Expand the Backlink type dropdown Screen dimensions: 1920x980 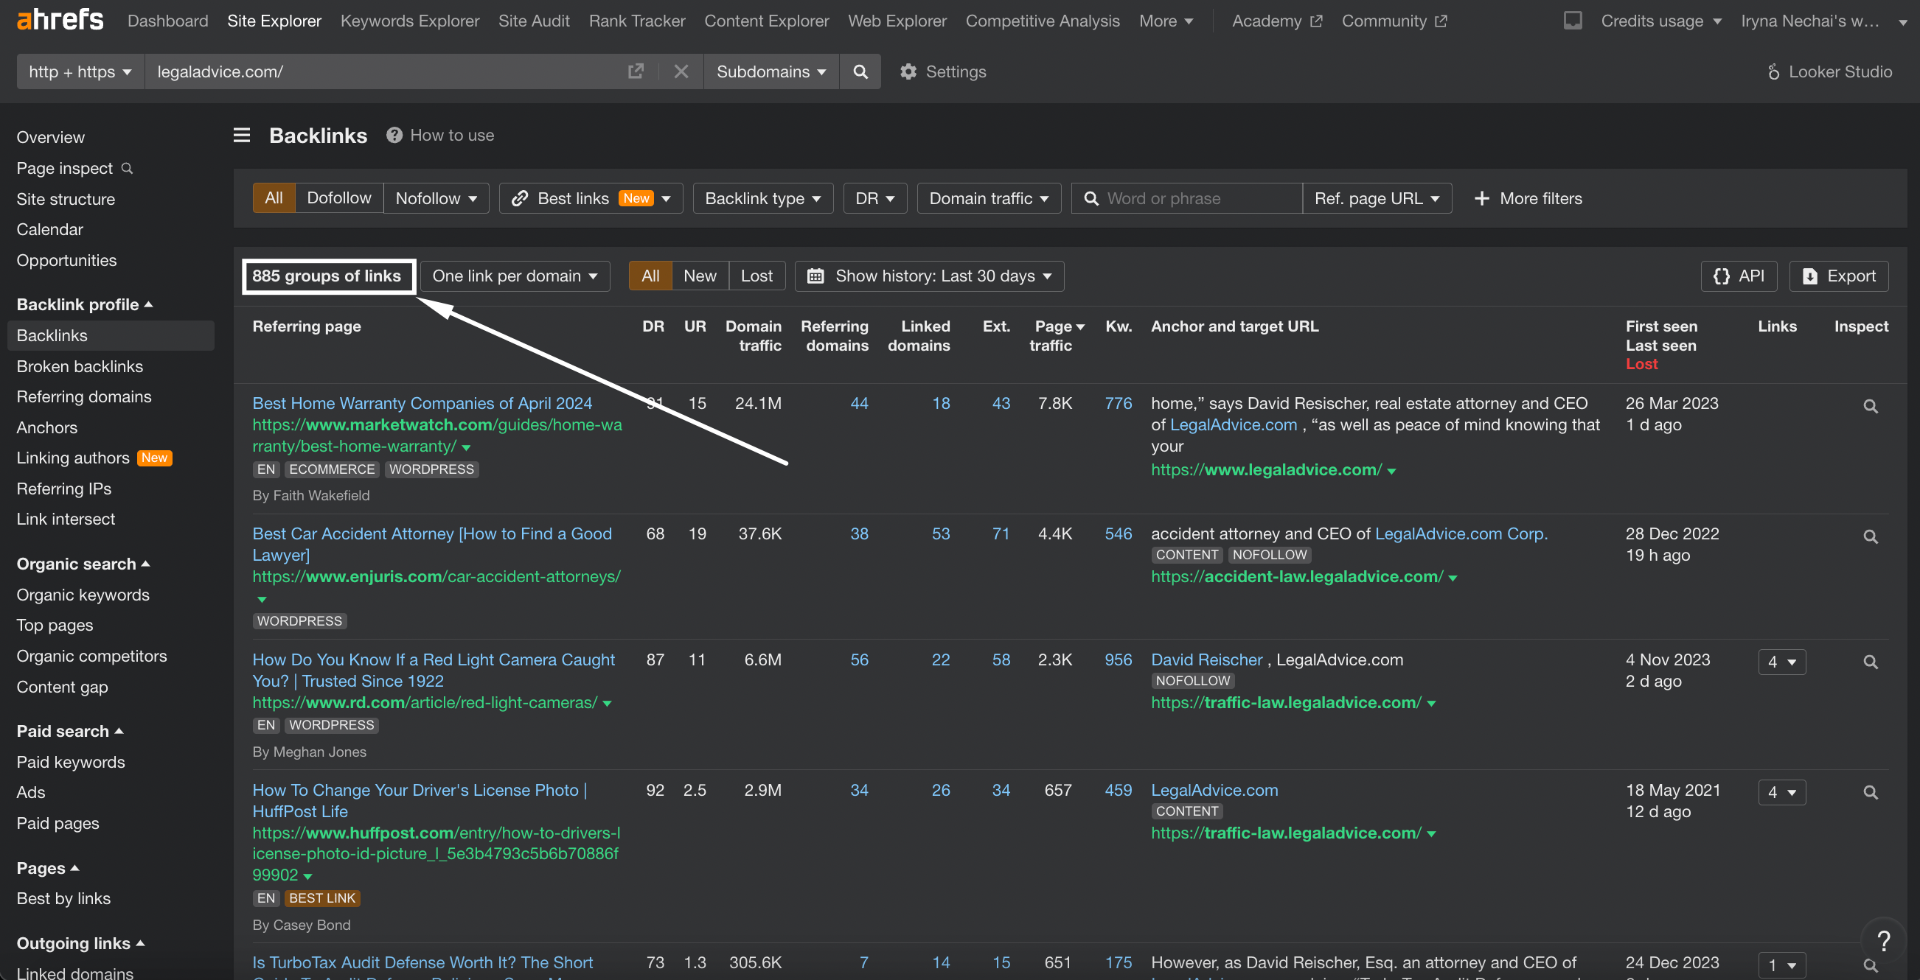coord(762,198)
